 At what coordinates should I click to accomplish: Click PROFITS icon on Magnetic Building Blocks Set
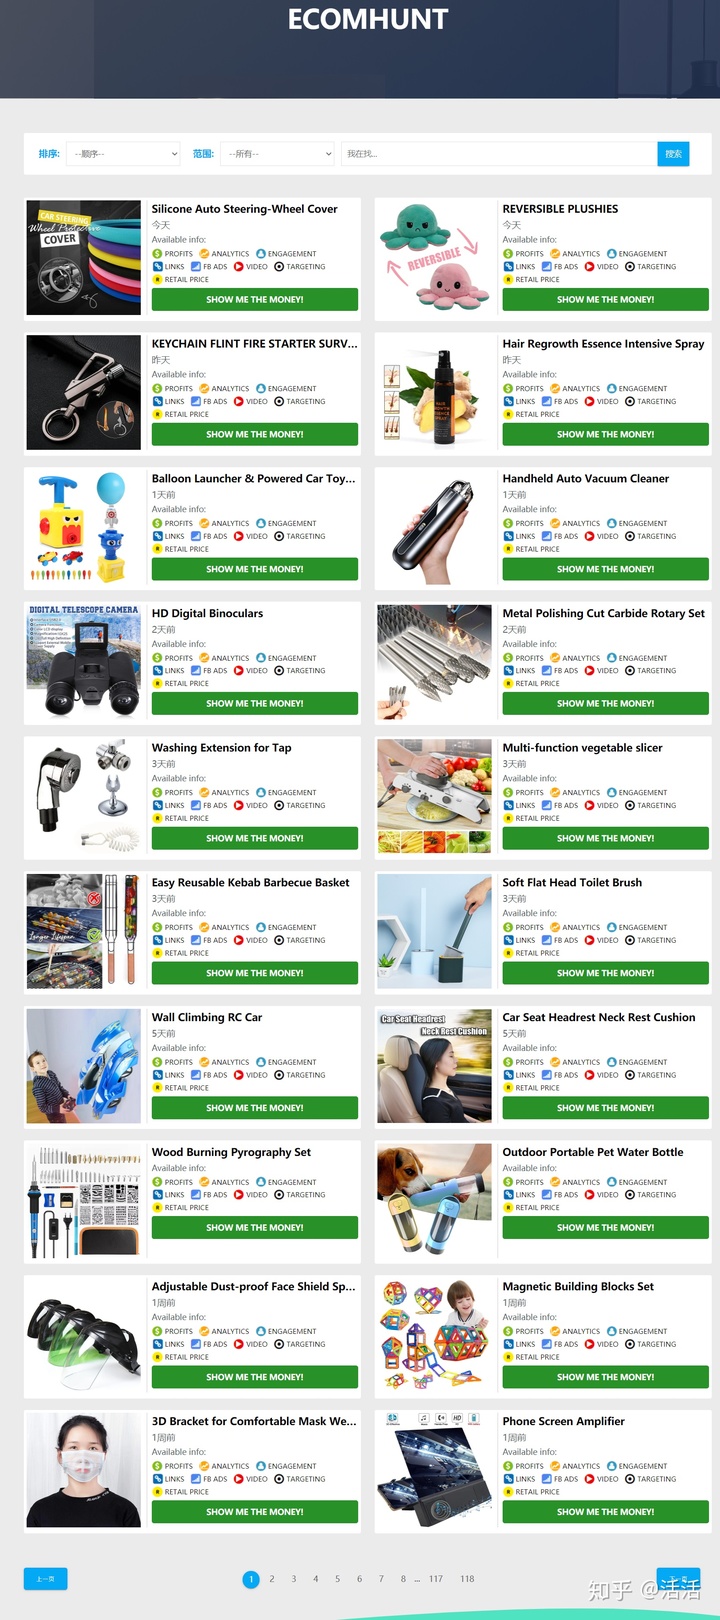point(508,1331)
